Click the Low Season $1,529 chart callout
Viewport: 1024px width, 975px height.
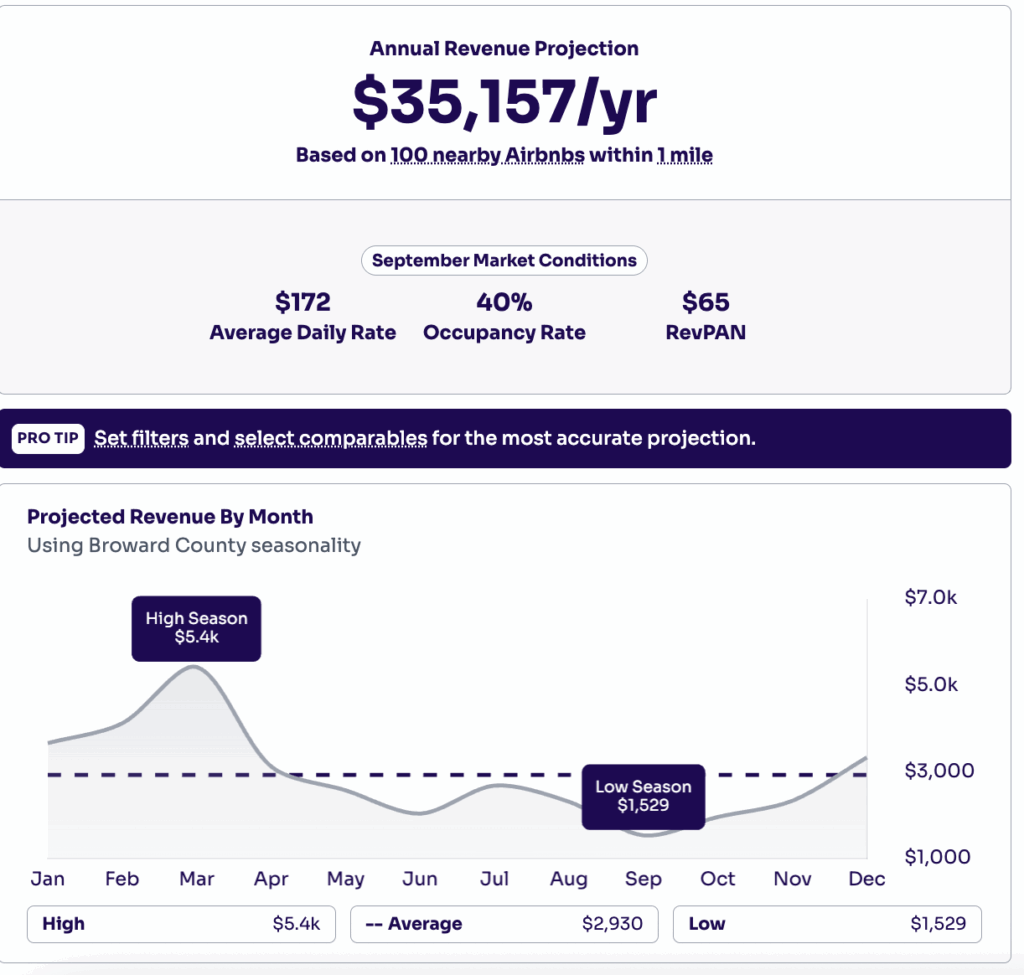[643, 797]
